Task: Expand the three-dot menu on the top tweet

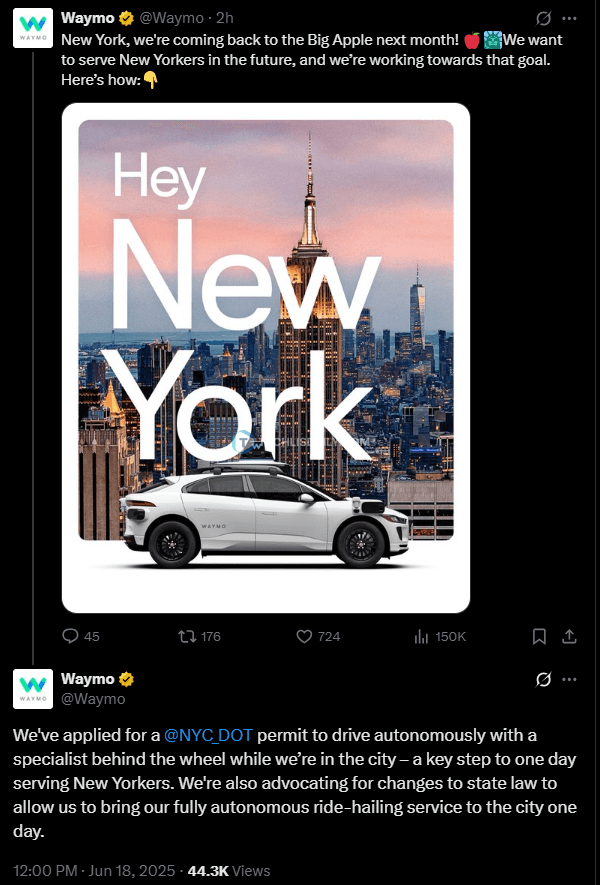Action: pos(570,19)
